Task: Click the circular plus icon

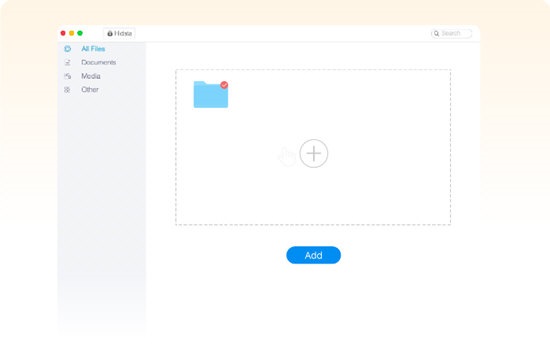Action: coord(314,153)
